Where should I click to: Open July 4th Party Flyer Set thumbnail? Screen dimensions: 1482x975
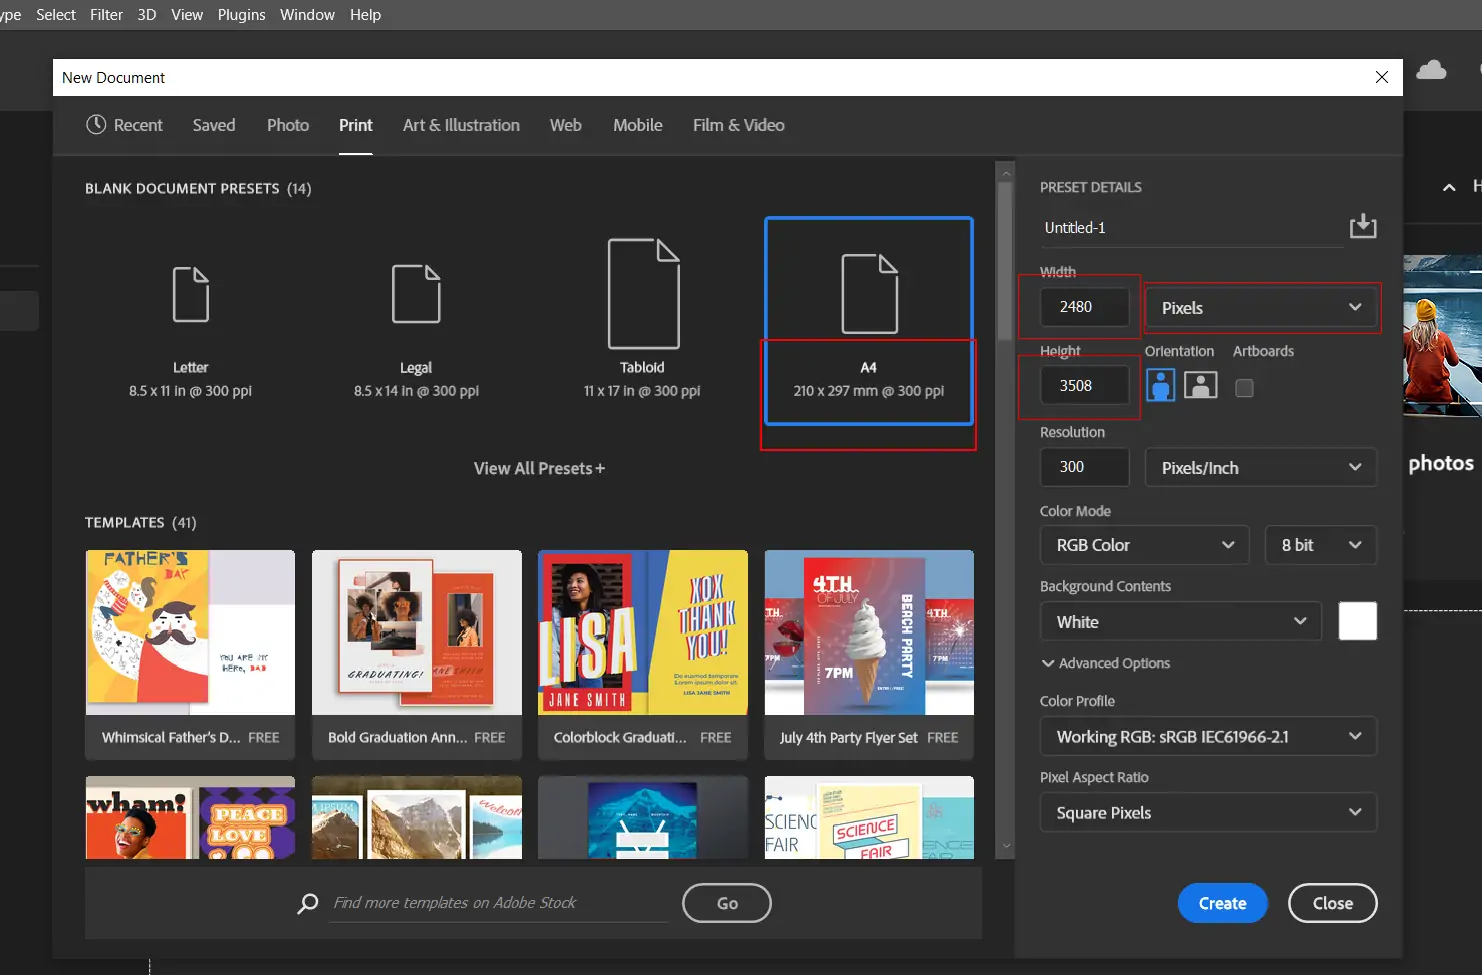coord(869,632)
